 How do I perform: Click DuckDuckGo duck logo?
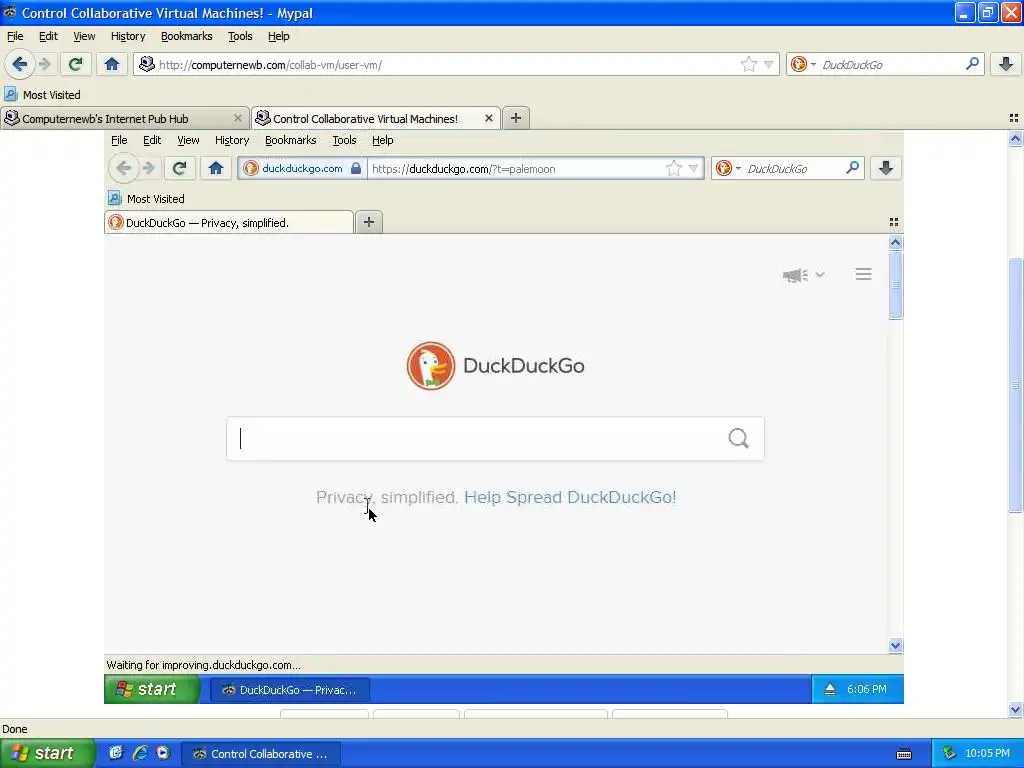coord(430,366)
